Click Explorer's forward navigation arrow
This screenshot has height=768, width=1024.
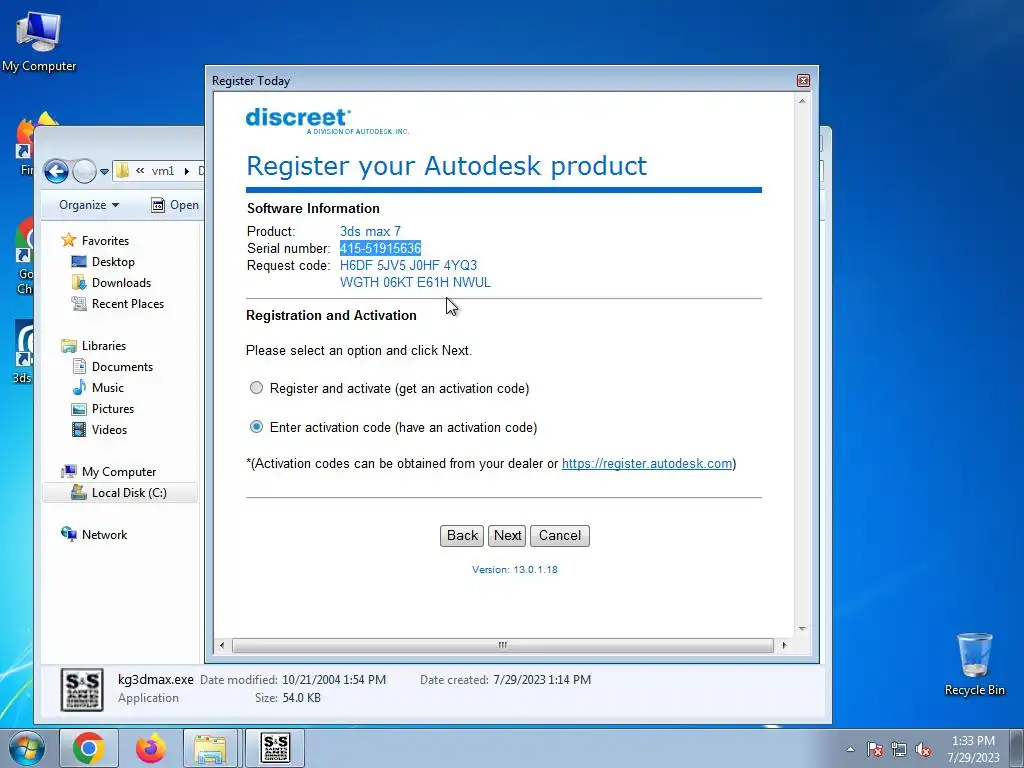(84, 171)
